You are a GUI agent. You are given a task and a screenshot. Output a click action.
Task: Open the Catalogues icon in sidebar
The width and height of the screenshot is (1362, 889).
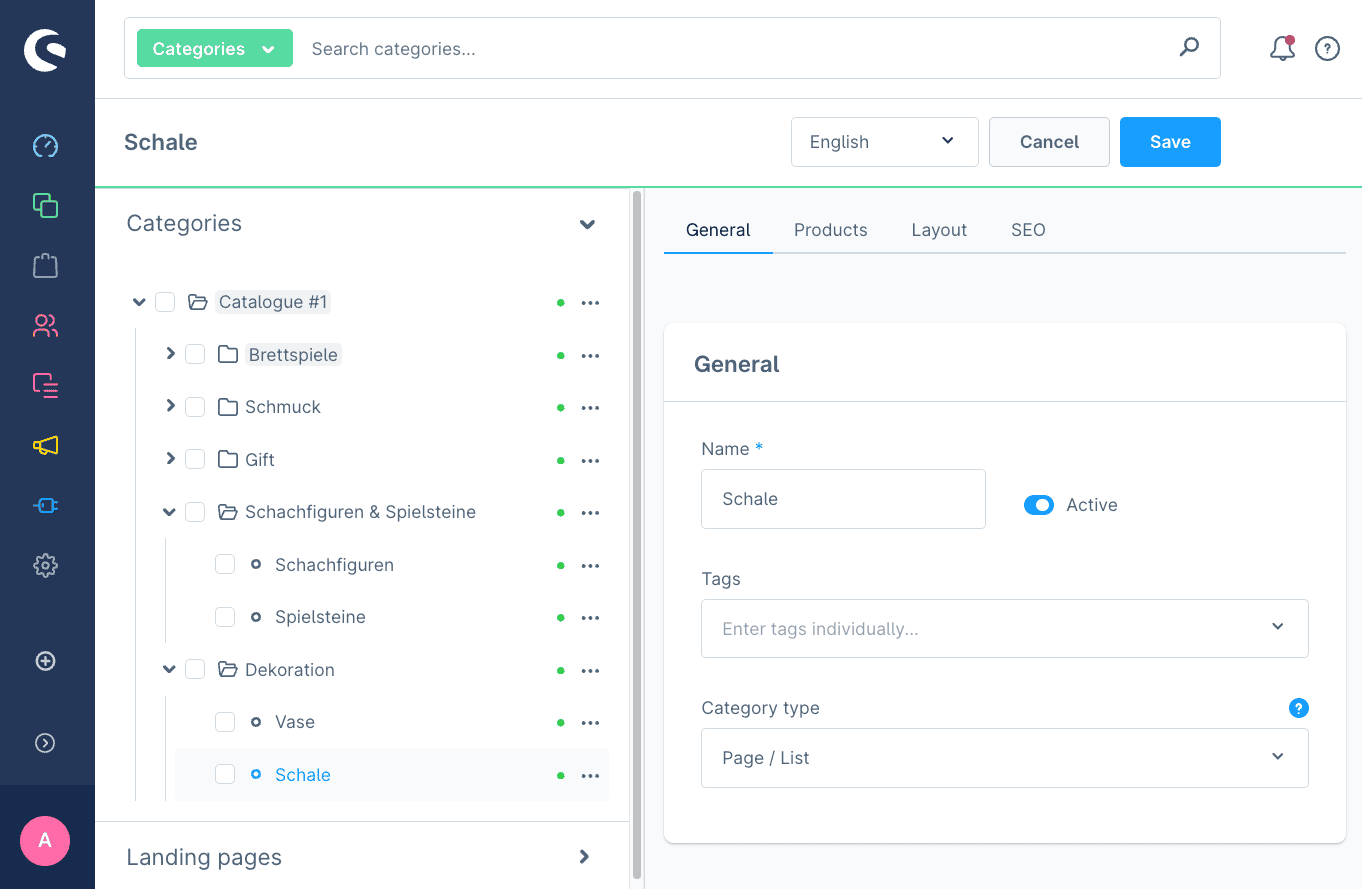pyautogui.click(x=45, y=205)
